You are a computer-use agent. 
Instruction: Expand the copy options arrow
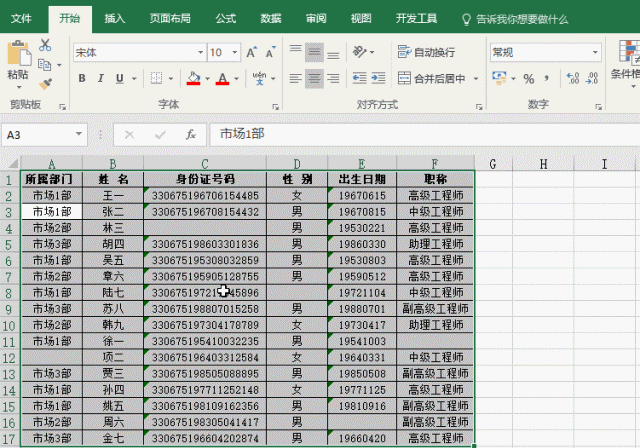(x=59, y=65)
